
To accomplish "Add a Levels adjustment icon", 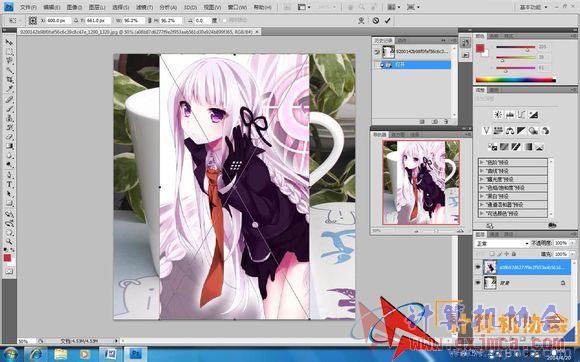I will coord(510,115).
